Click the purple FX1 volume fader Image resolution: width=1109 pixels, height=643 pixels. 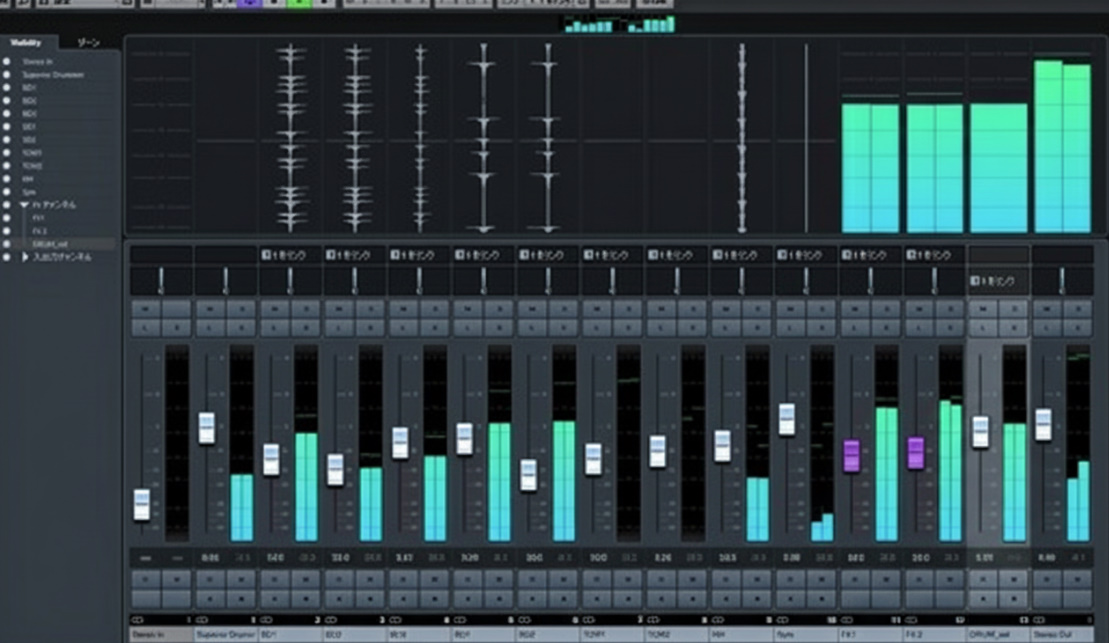click(852, 455)
